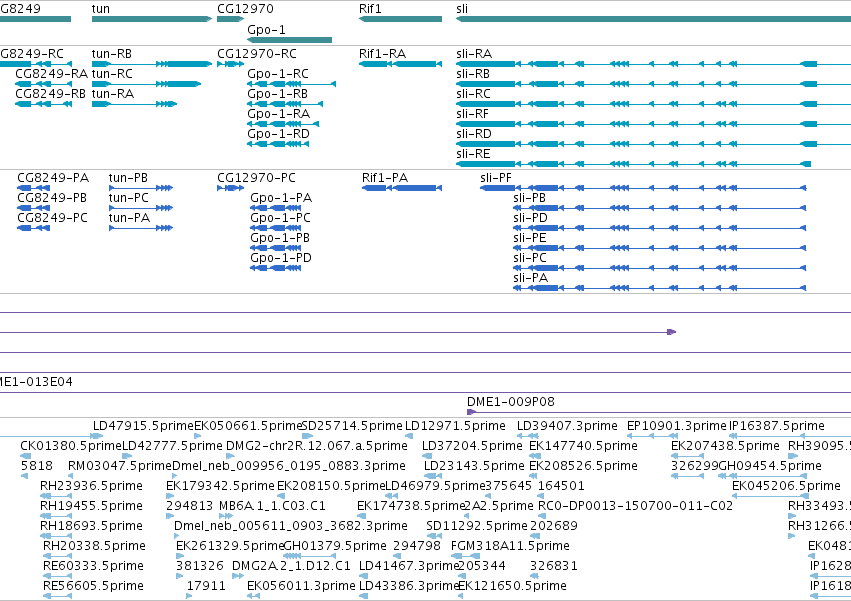851x601 pixels.
Task: Select the Rif1 gene feature
Action: click(x=400, y=19)
